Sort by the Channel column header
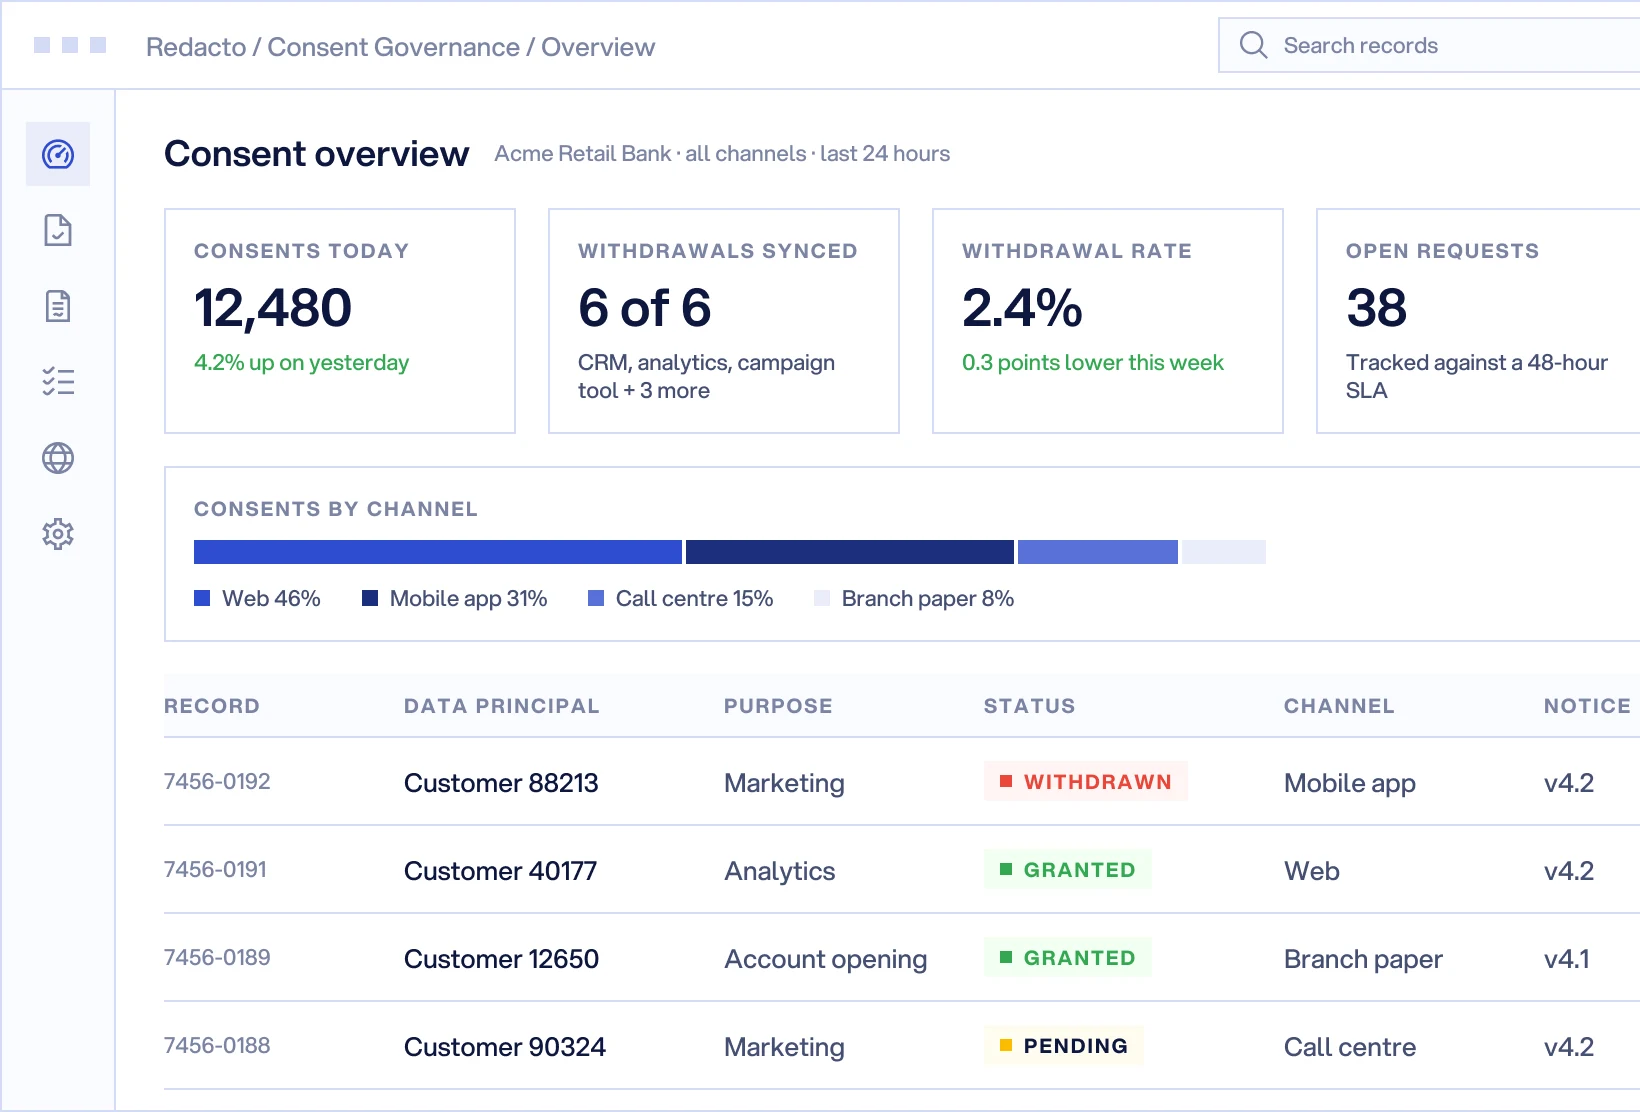Image resolution: width=1640 pixels, height=1112 pixels. pyautogui.click(x=1339, y=706)
